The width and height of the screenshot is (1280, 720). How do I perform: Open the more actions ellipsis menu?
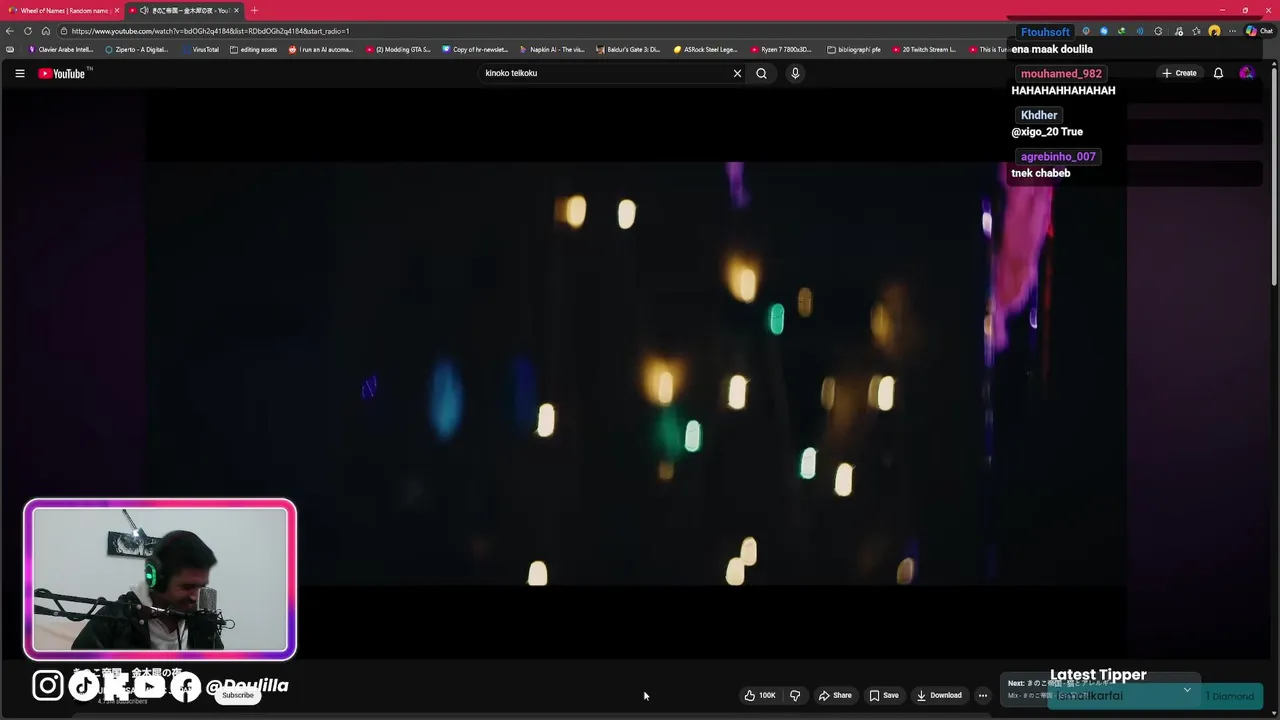pyautogui.click(x=983, y=695)
